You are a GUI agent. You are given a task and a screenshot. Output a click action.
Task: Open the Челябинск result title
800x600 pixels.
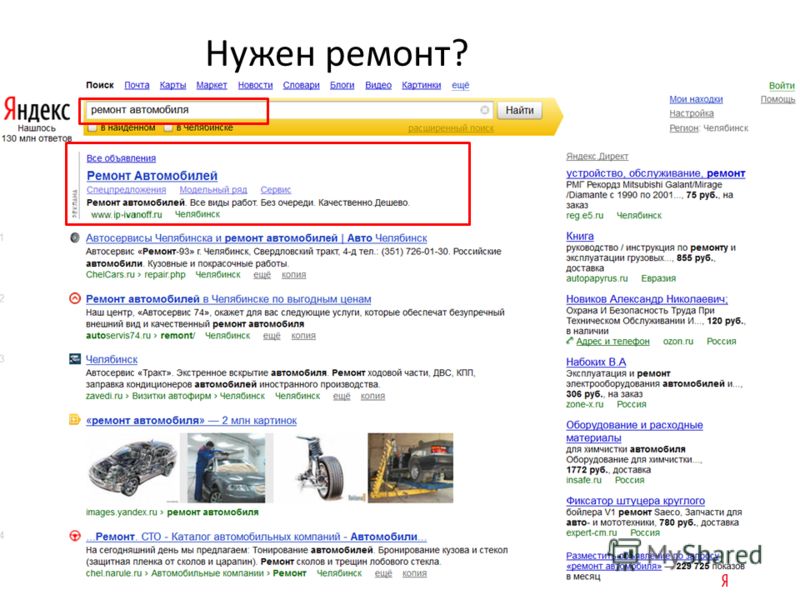pyautogui.click(x=112, y=360)
